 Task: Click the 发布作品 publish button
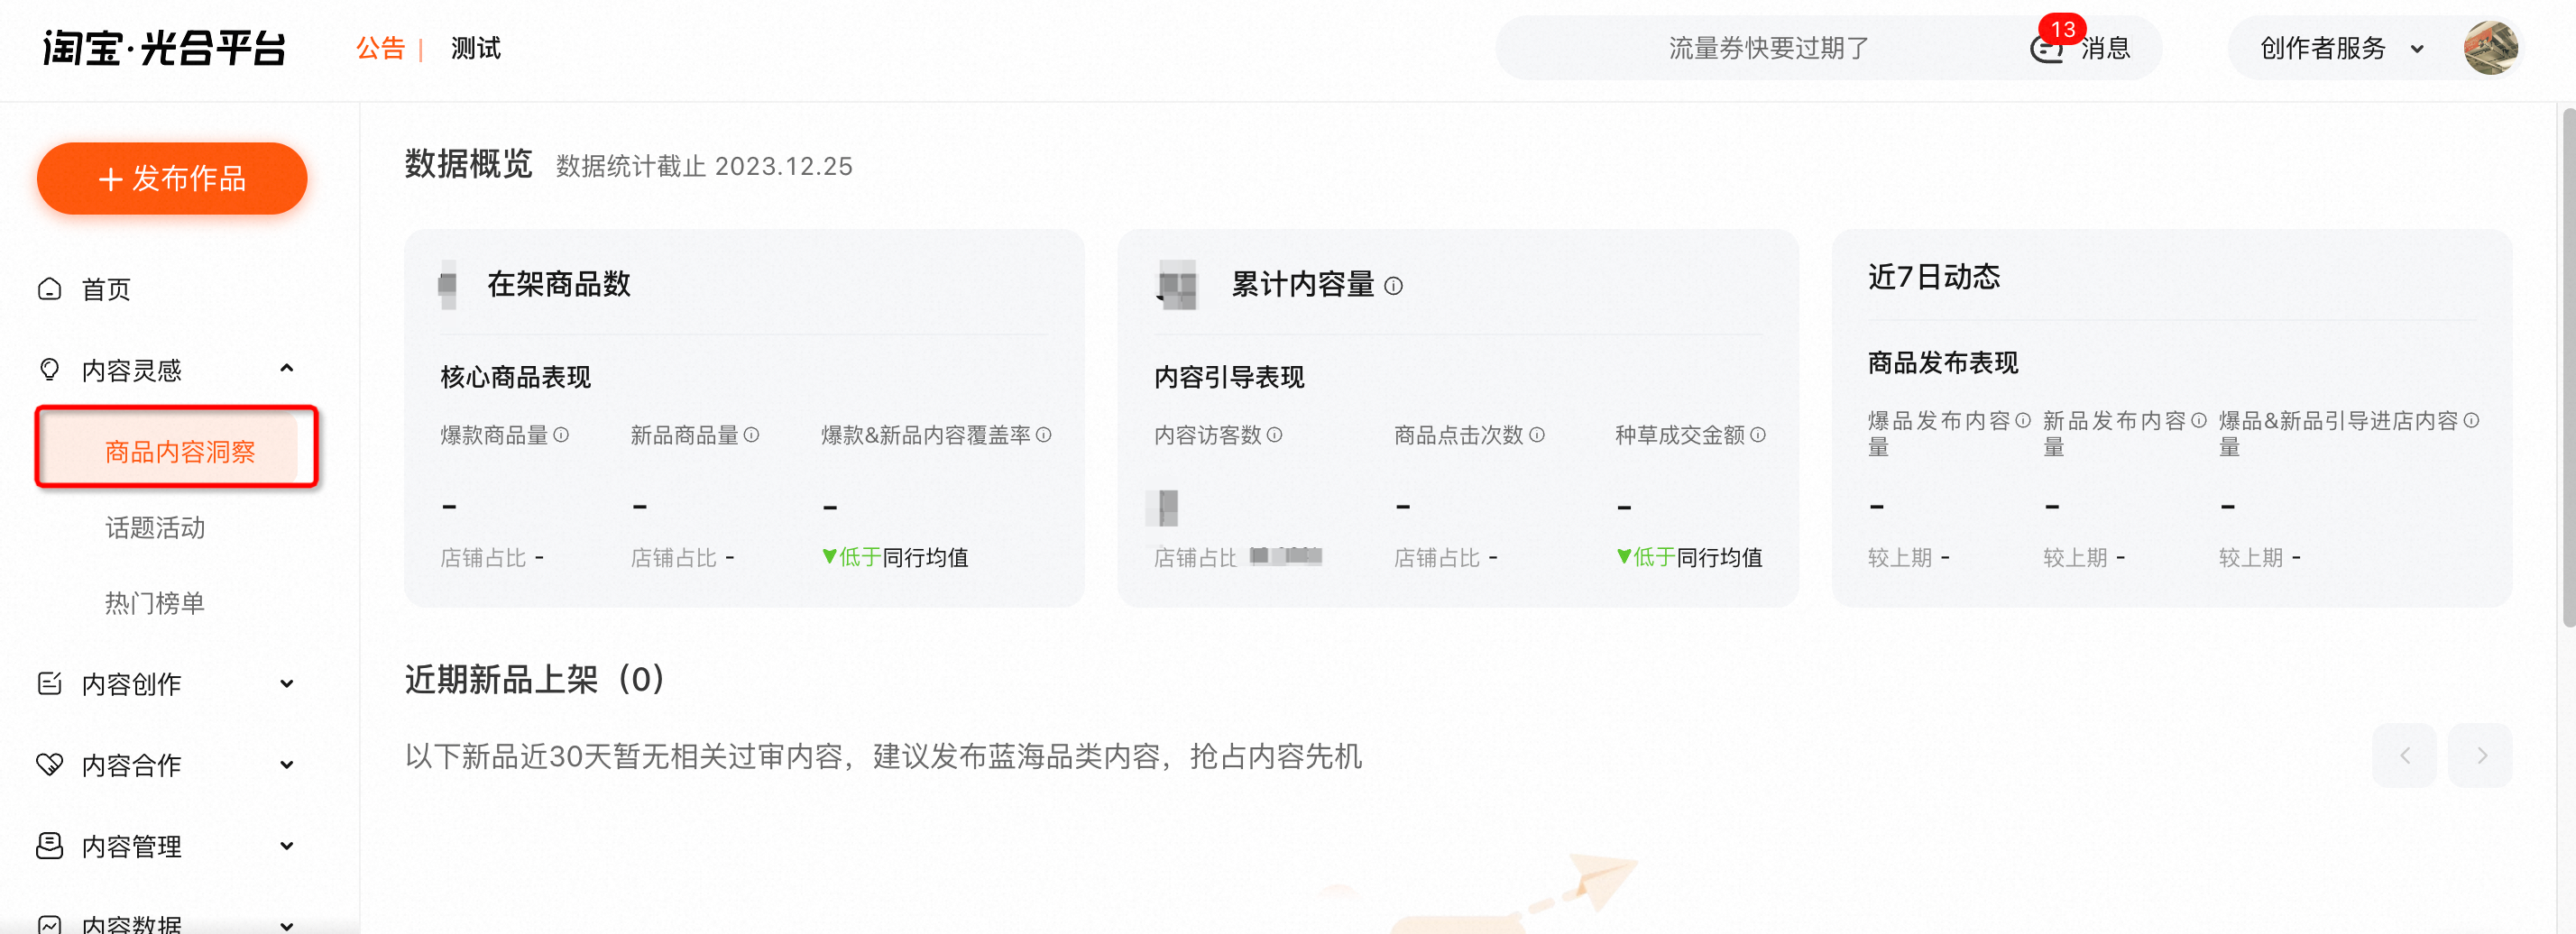[x=172, y=178]
